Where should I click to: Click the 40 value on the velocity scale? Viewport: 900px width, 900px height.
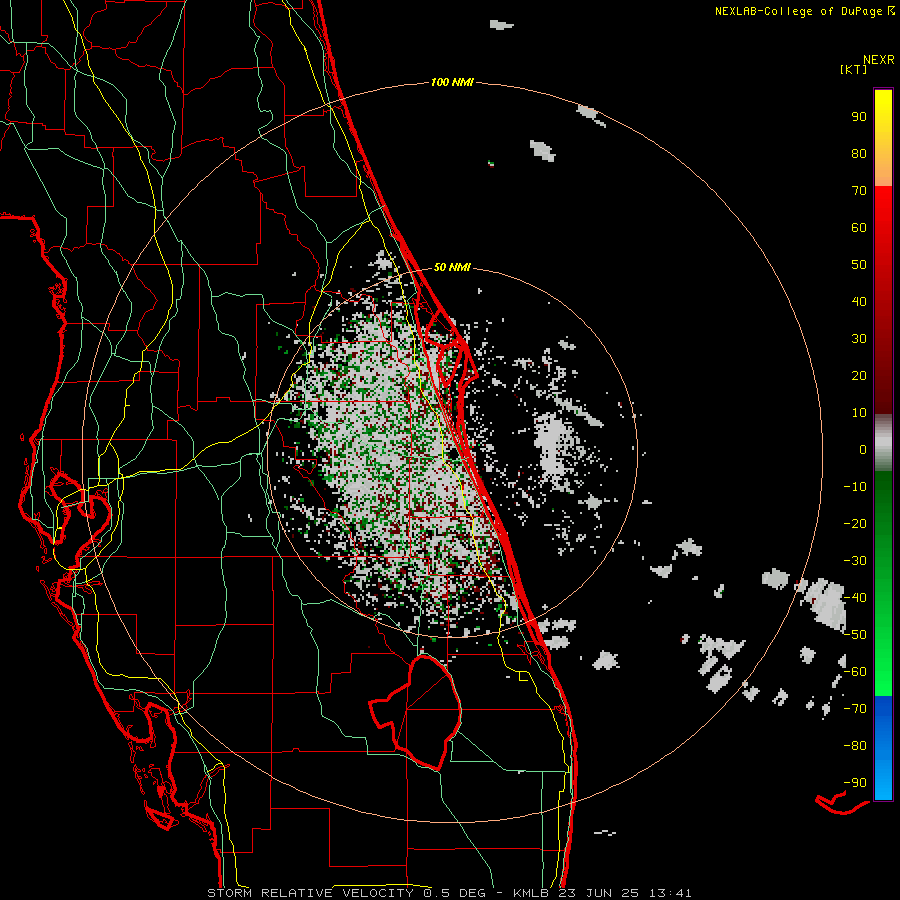point(859,302)
